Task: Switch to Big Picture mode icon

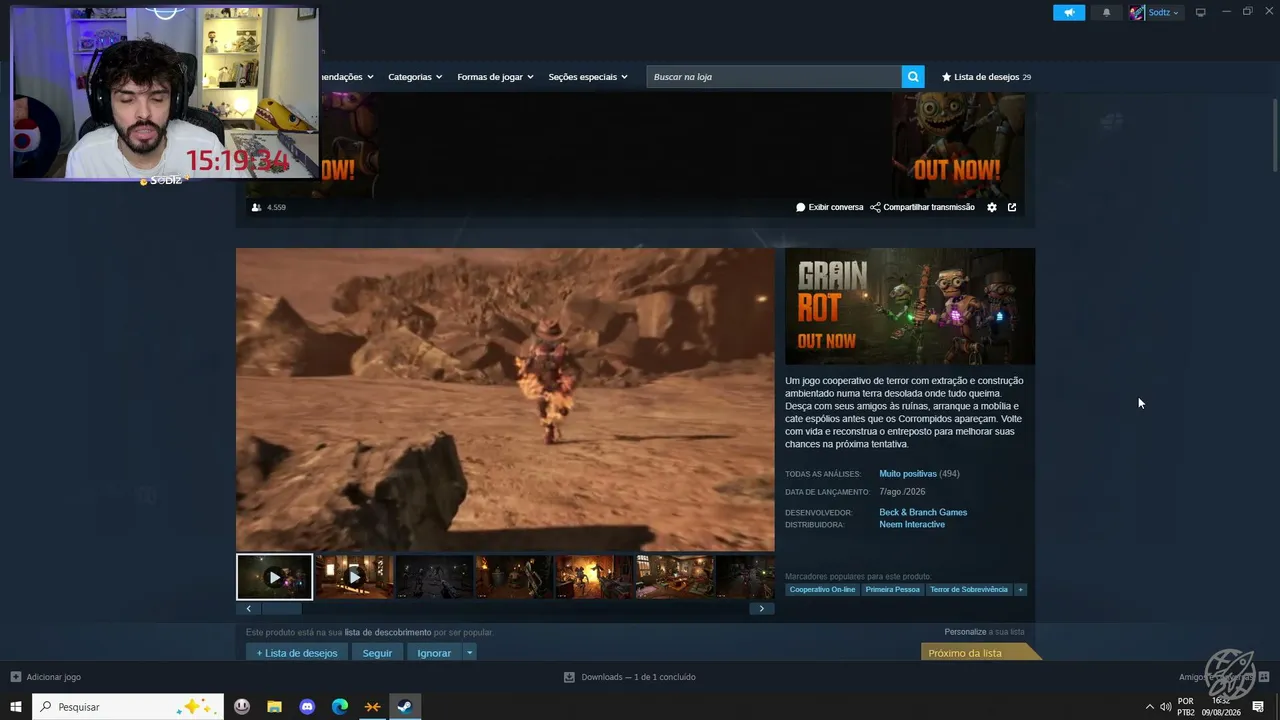Action: click(x=1201, y=13)
